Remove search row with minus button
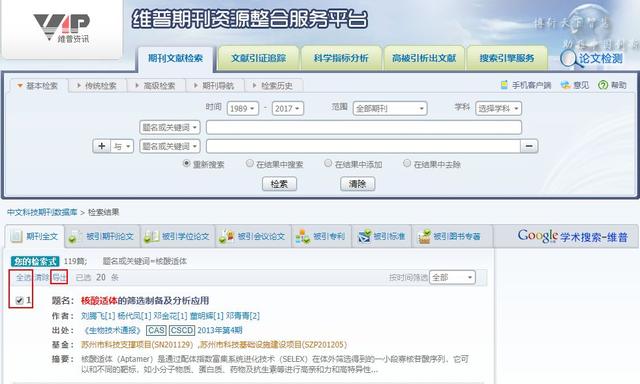Viewport: 640px width, 384px height. [x=529, y=146]
